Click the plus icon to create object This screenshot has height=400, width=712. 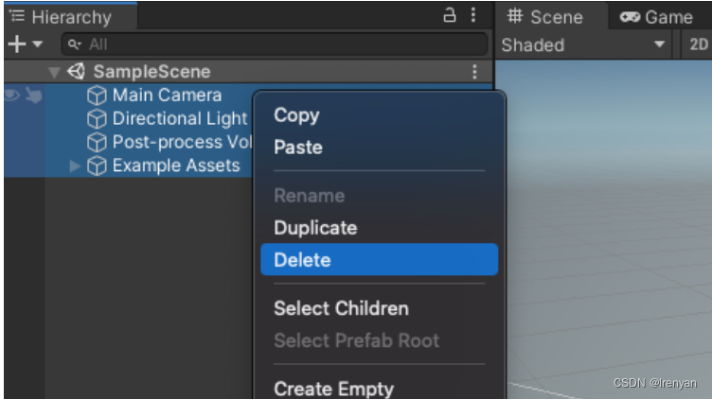click(x=17, y=44)
